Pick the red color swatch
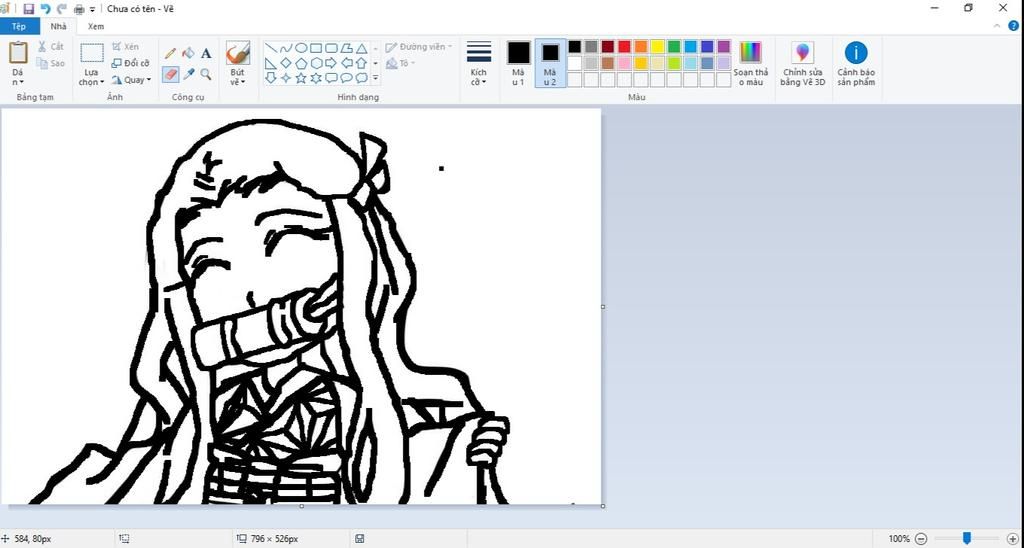1024x548 pixels. [624, 46]
